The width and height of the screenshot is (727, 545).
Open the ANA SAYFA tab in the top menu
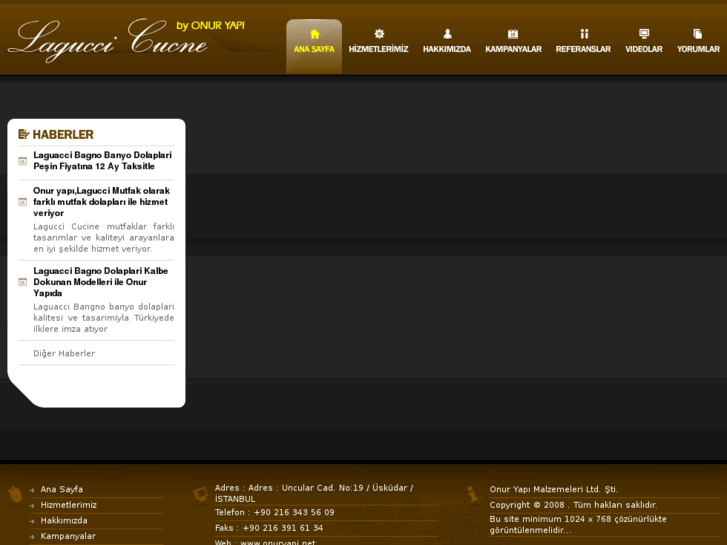(314, 46)
